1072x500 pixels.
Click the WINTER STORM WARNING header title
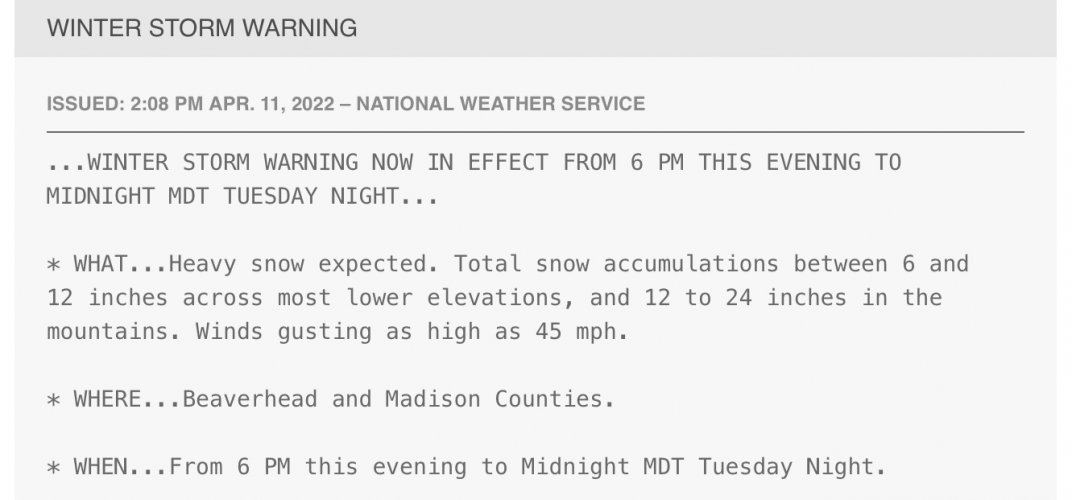202,28
